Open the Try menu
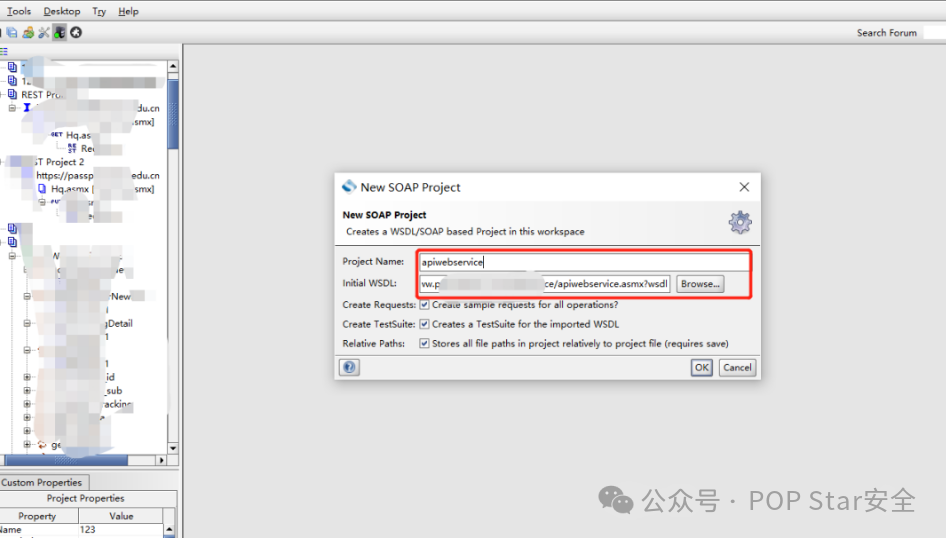Screen dimensions: 946x539 pyautogui.click(x=99, y=11)
